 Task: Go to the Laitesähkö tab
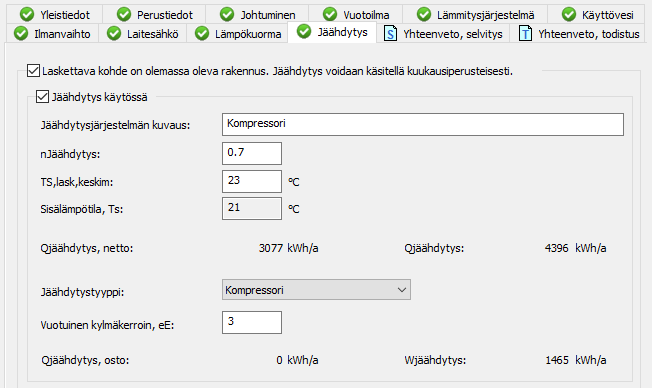[x=143, y=33]
